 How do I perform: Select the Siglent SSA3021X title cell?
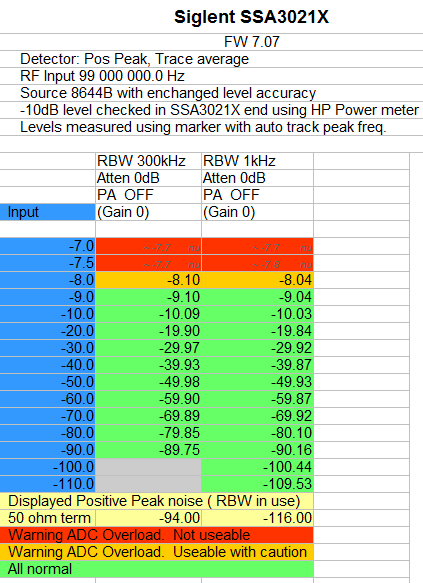click(x=252, y=17)
